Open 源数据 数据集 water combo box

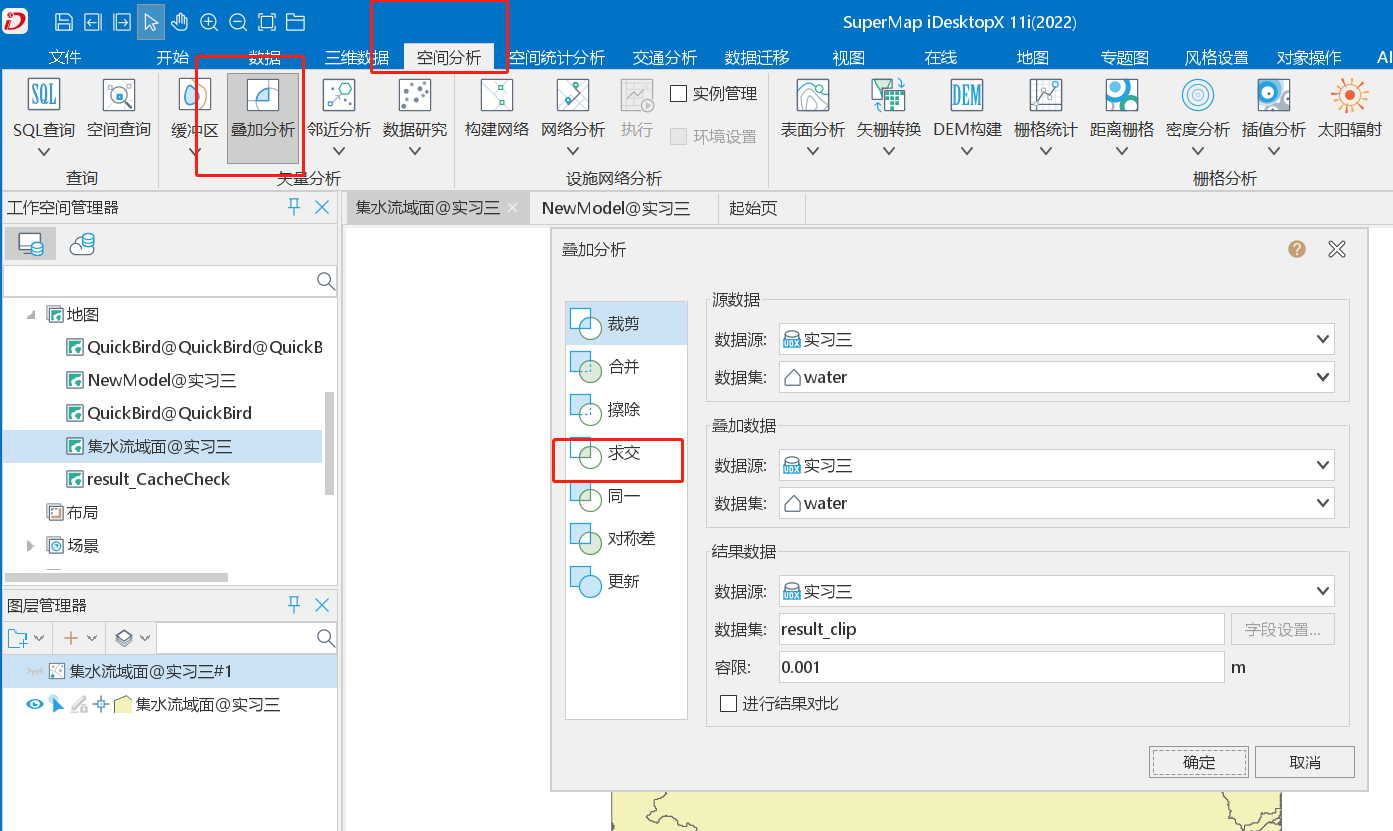point(1057,377)
